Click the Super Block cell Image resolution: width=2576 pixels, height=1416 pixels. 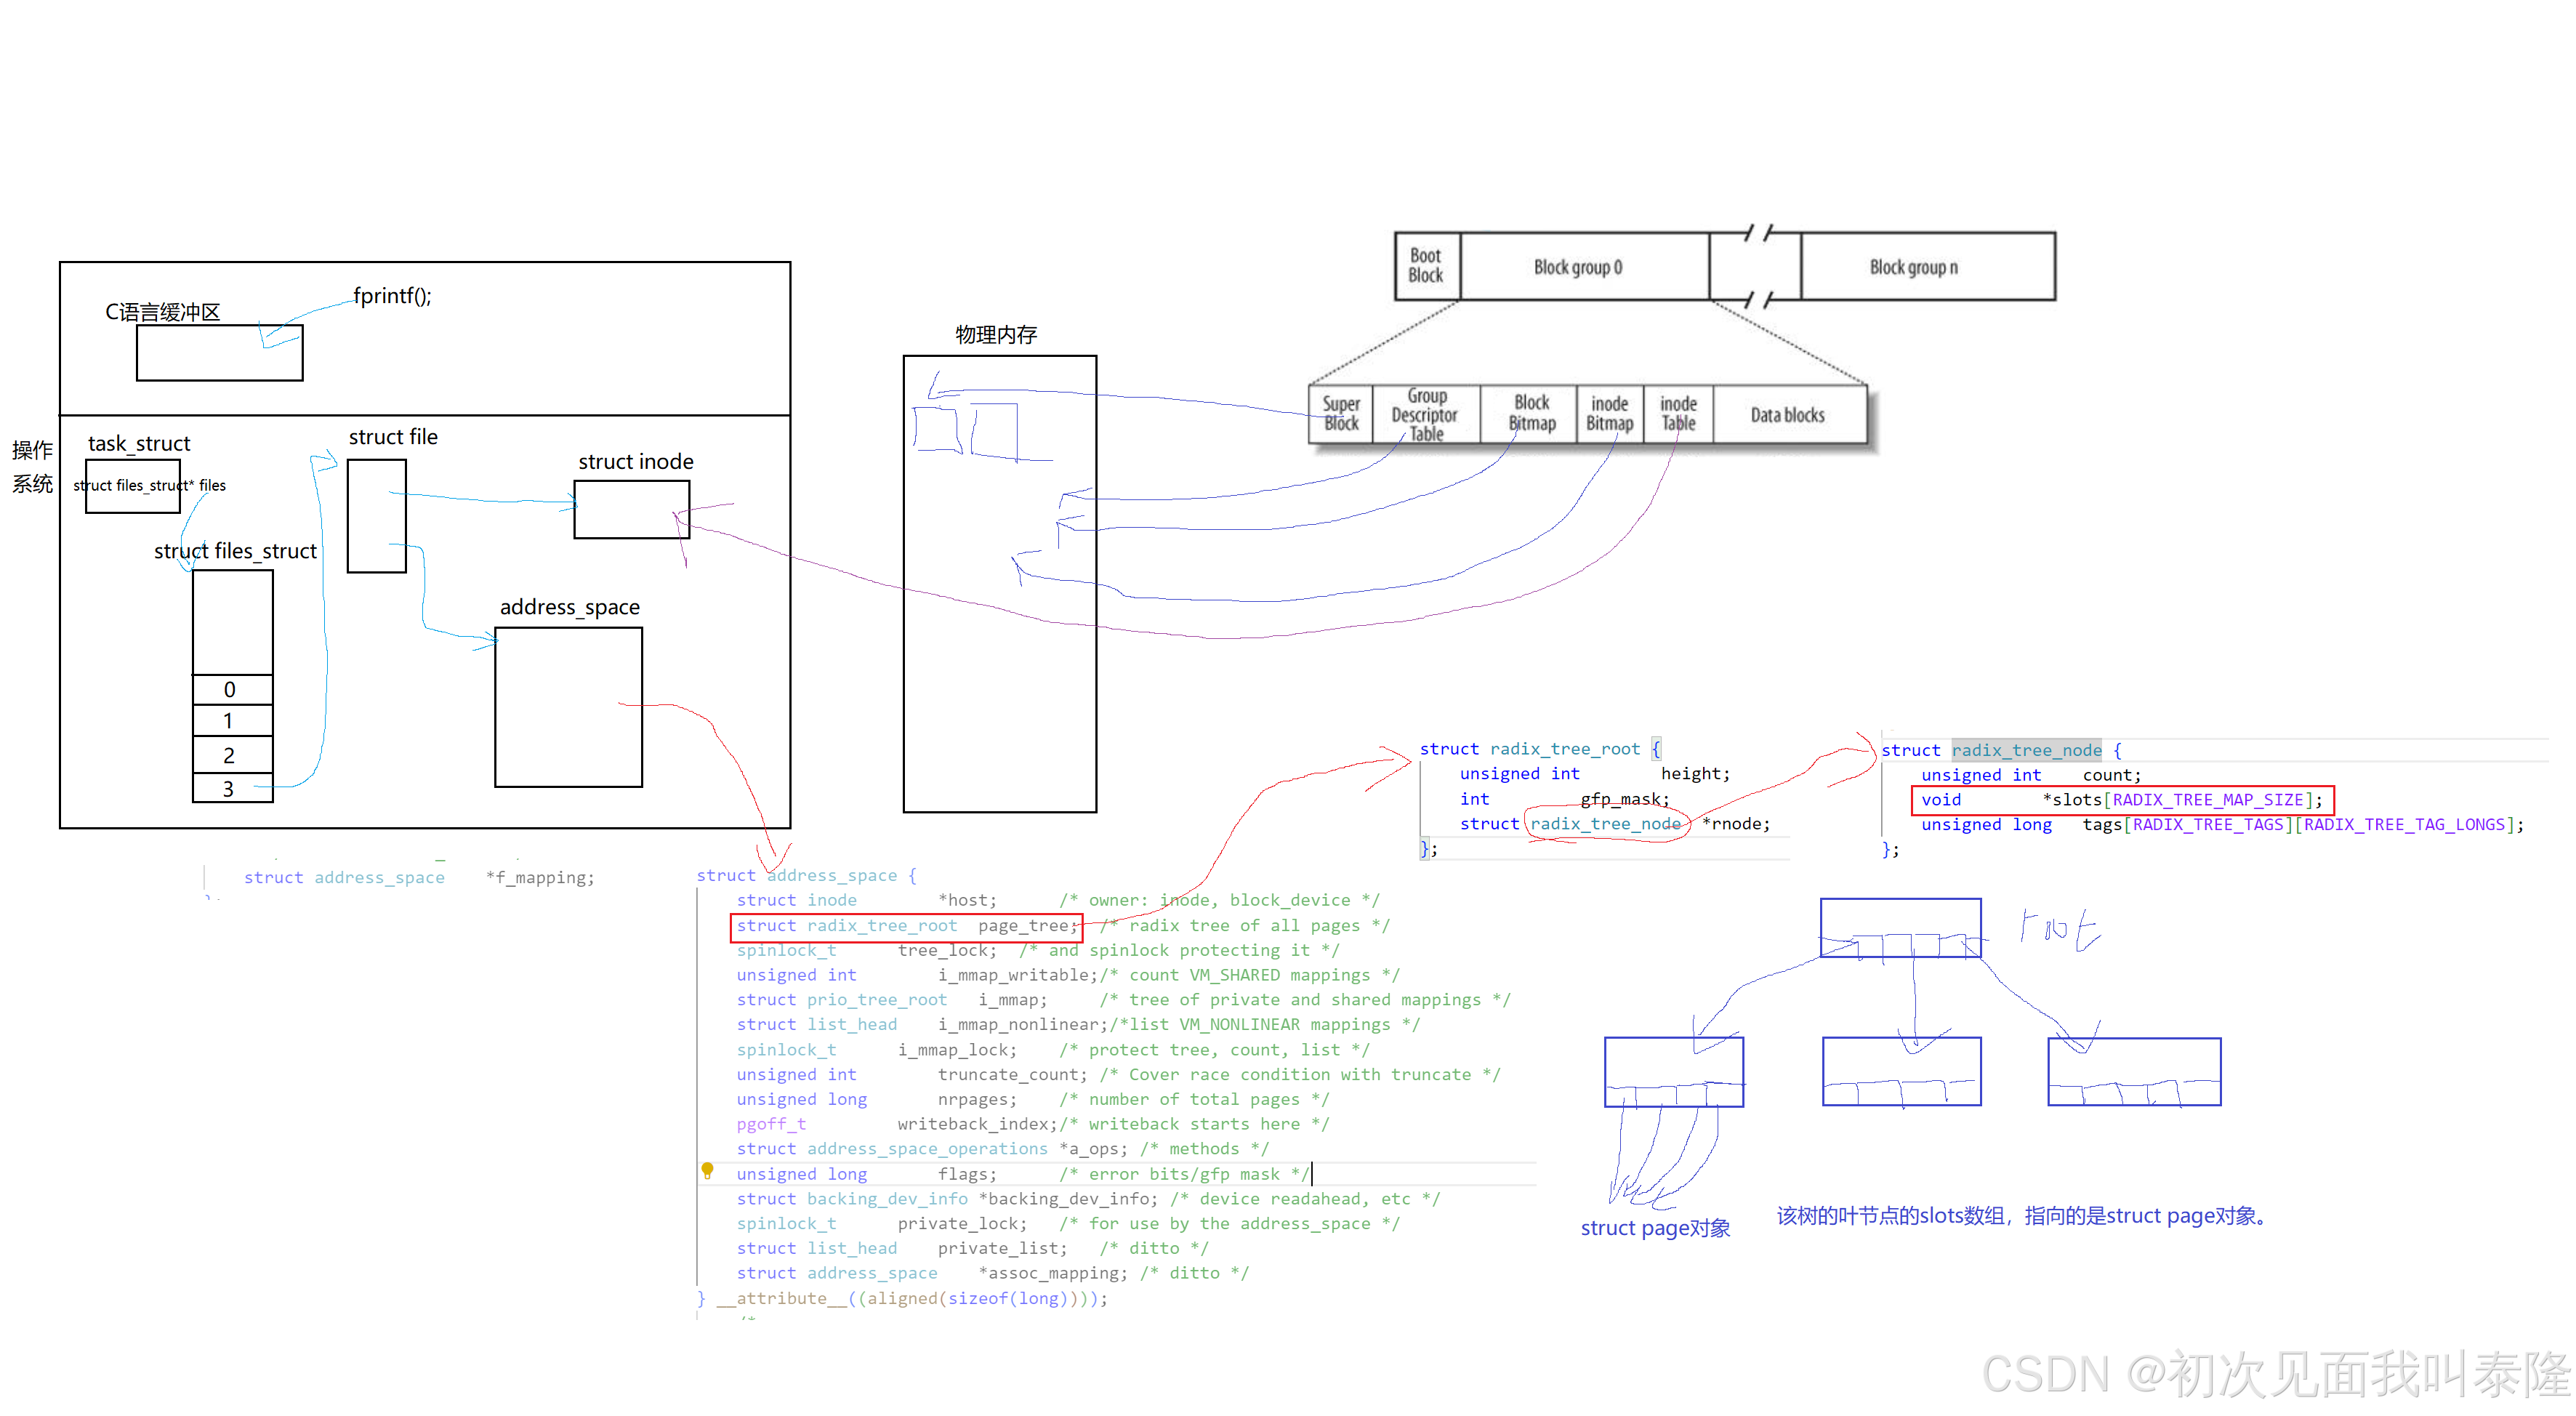pos(1340,414)
